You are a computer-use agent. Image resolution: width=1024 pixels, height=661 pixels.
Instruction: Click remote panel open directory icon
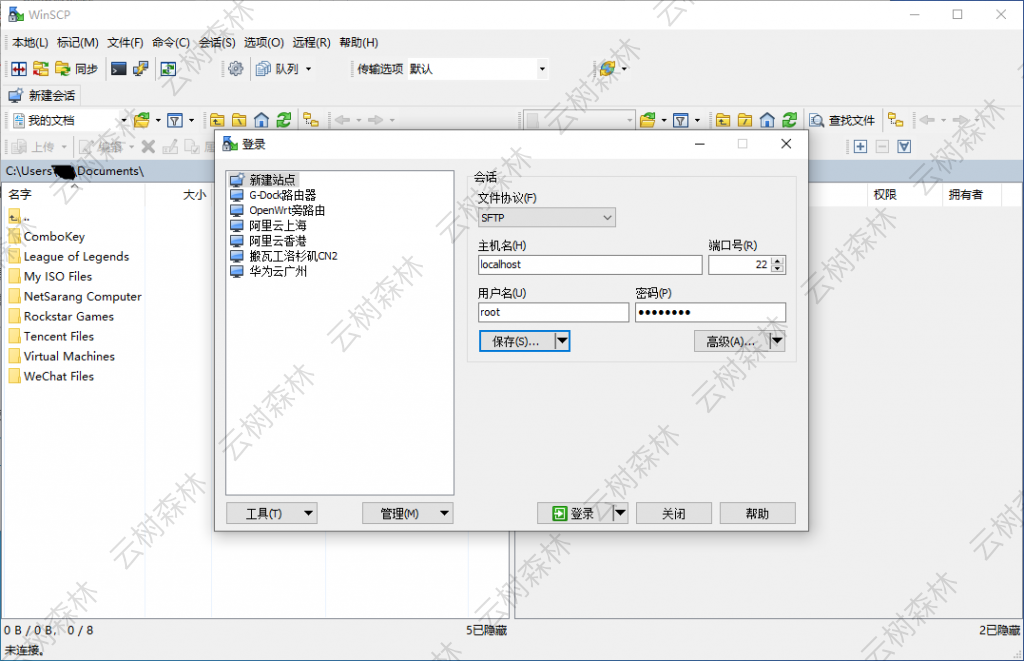[x=648, y=120]
